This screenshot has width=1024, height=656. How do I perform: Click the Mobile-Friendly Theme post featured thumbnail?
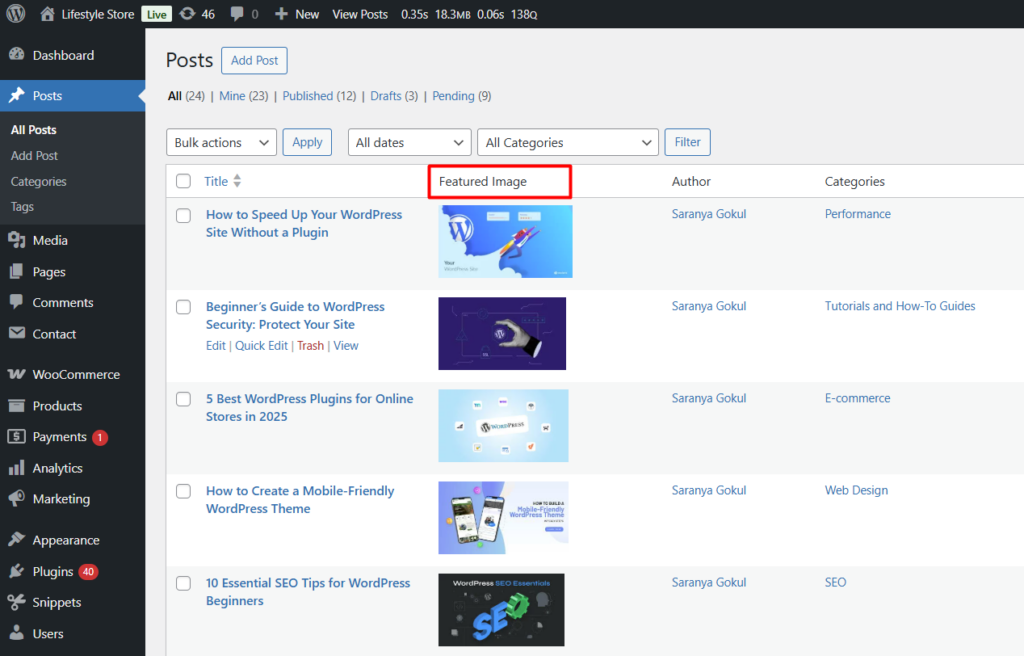(503, 517)
